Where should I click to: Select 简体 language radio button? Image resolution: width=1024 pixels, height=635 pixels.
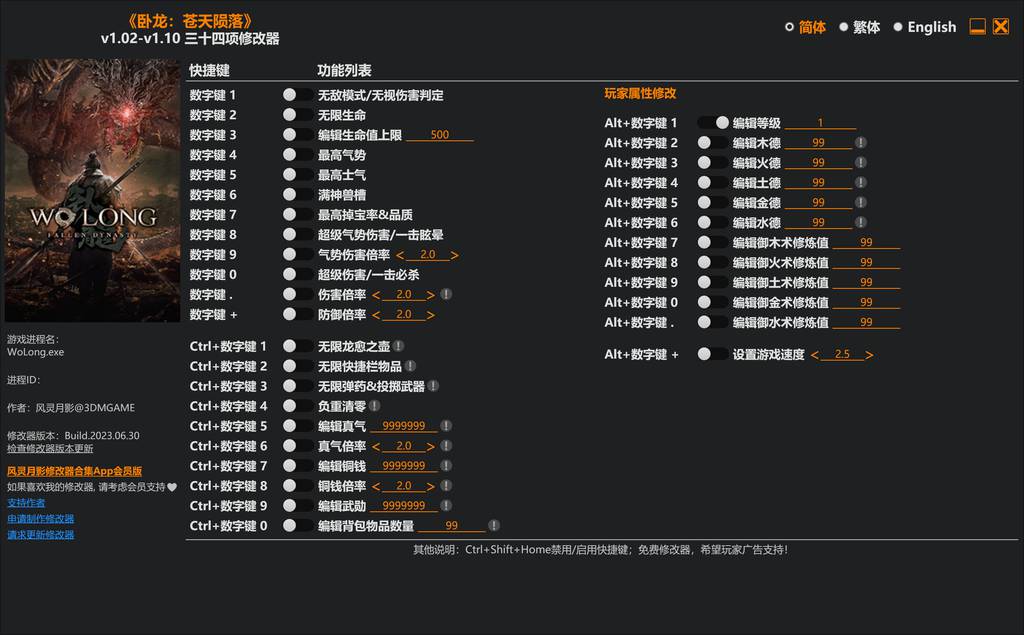point(789,27)
